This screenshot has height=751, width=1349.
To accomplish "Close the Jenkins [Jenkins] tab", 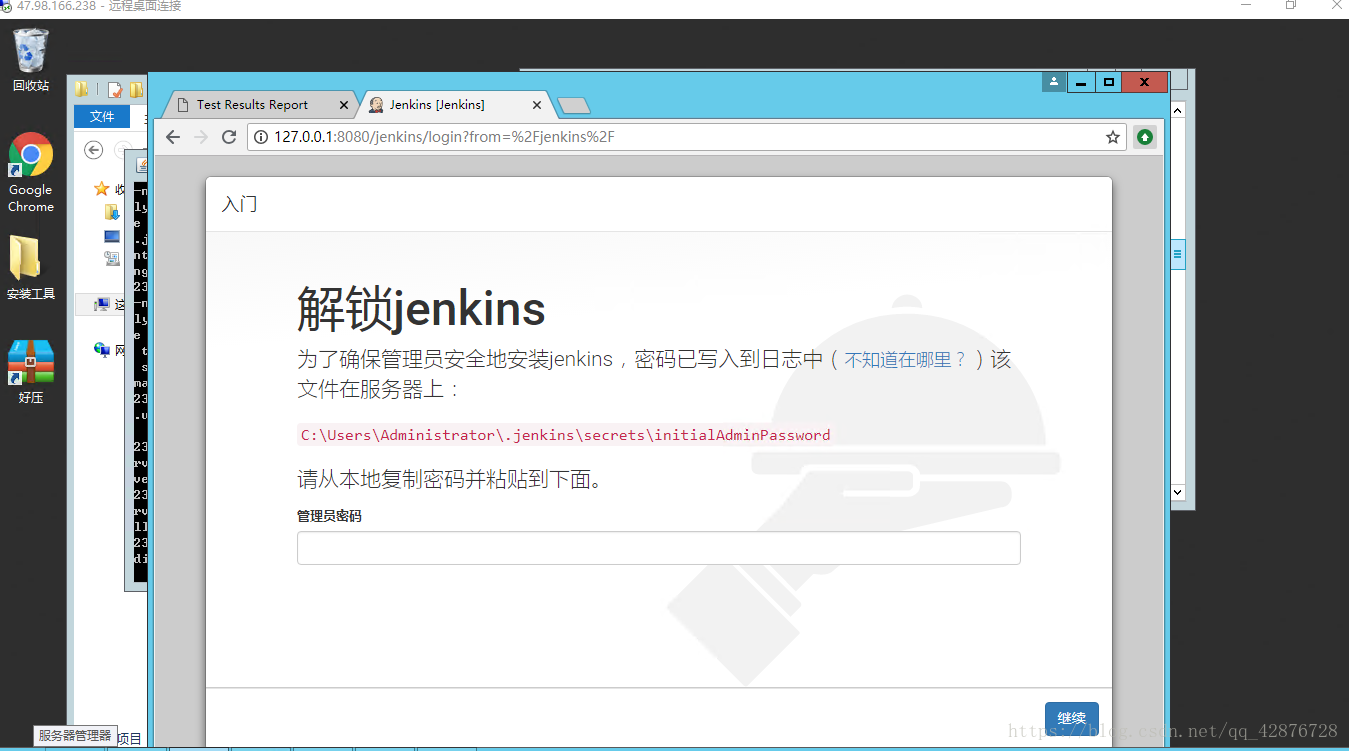I will click(x=537, y=105).
